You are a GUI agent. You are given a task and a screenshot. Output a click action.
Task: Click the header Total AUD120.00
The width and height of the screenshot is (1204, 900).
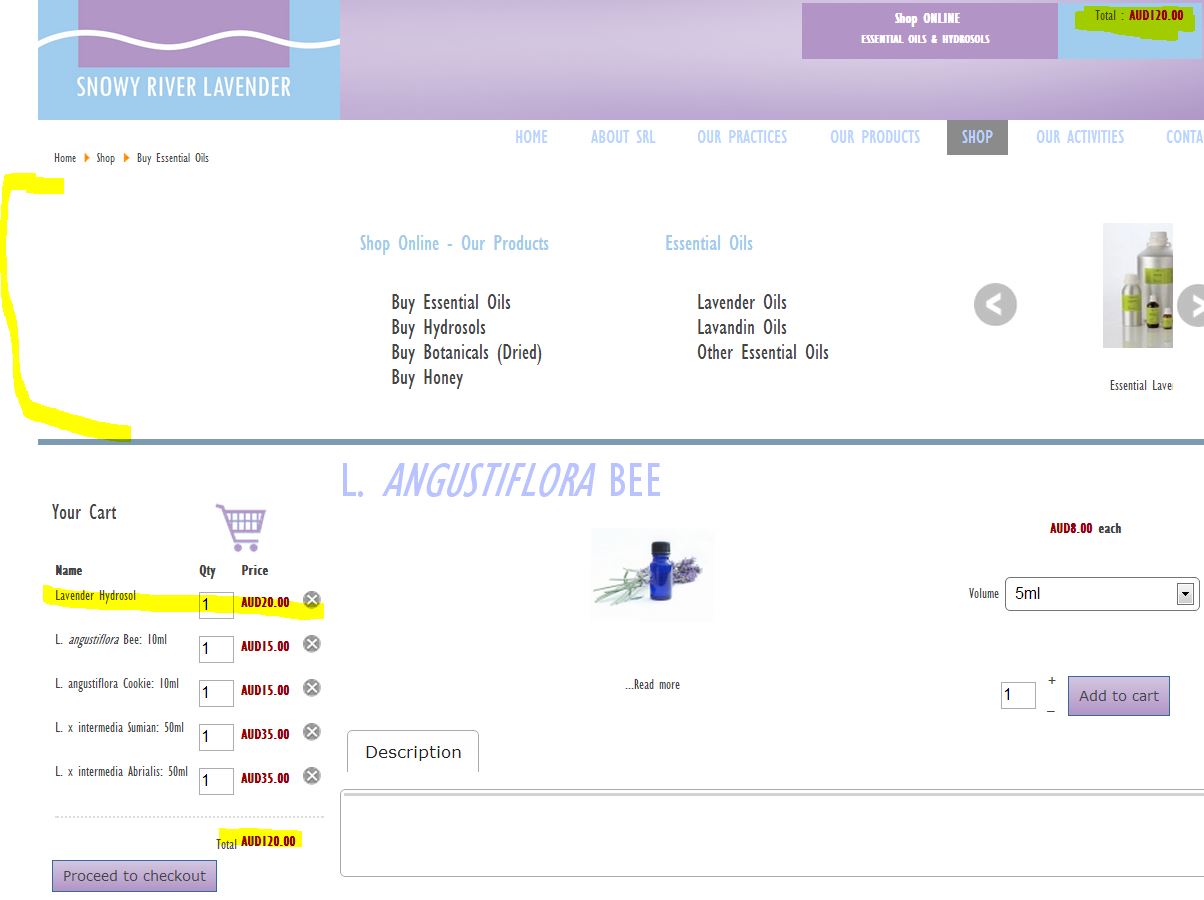click(1139, 16)
